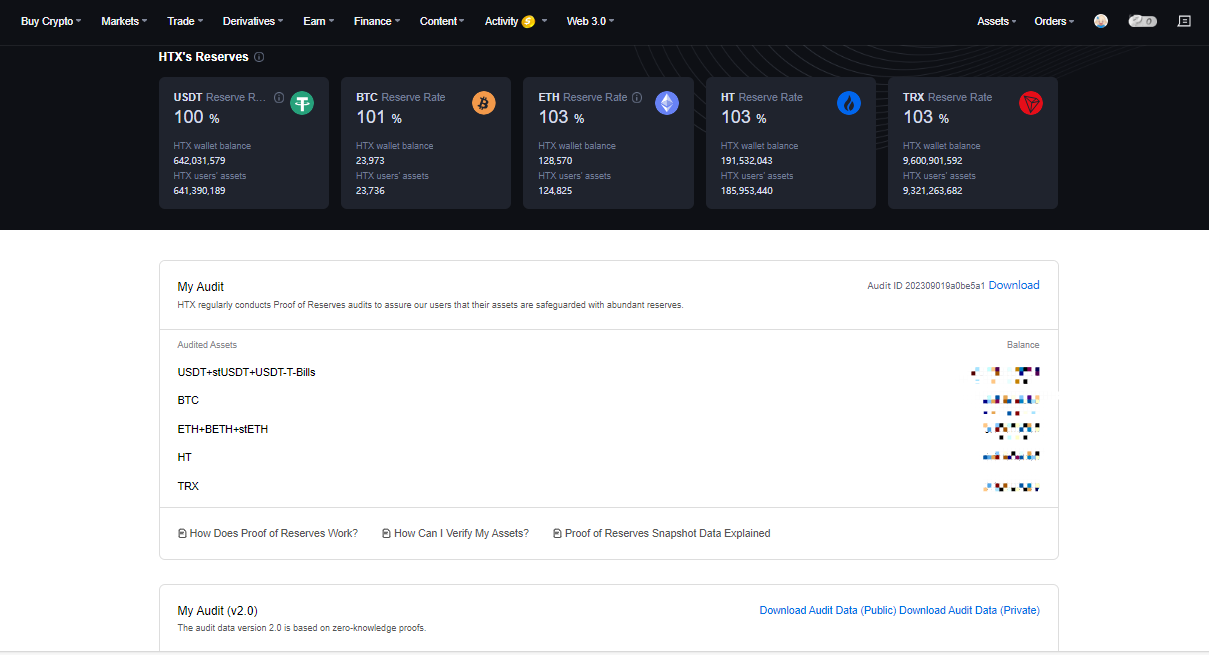Open the user profile avatar

[1101, 21]
